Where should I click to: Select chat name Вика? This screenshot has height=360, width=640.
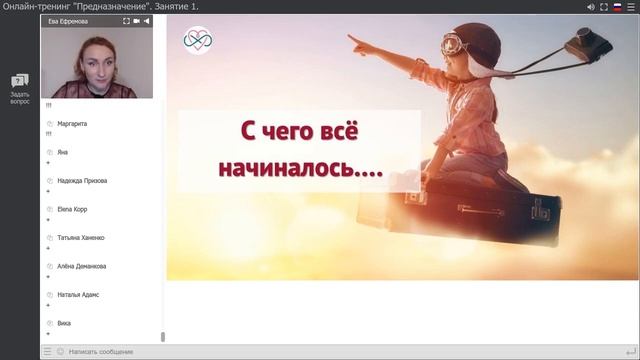(64, 323)
